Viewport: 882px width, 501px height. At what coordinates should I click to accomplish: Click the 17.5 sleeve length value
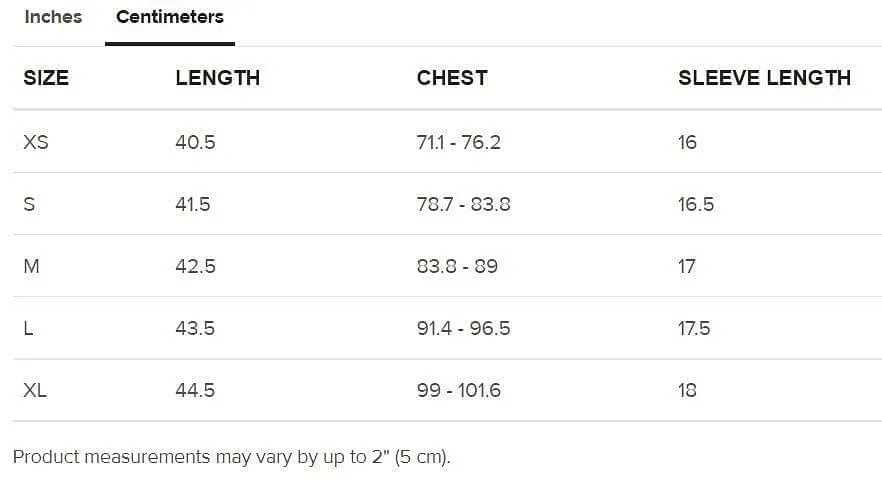pos(694,328)
